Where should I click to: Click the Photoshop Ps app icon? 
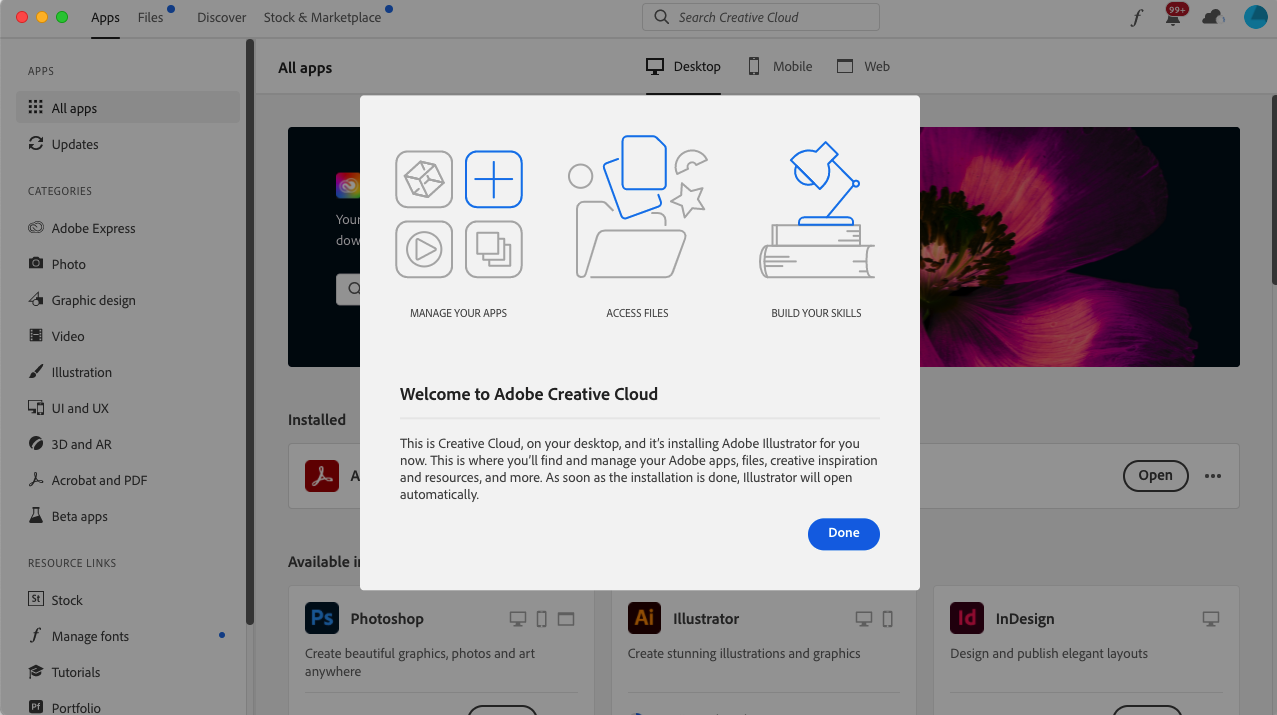point(322,618)
